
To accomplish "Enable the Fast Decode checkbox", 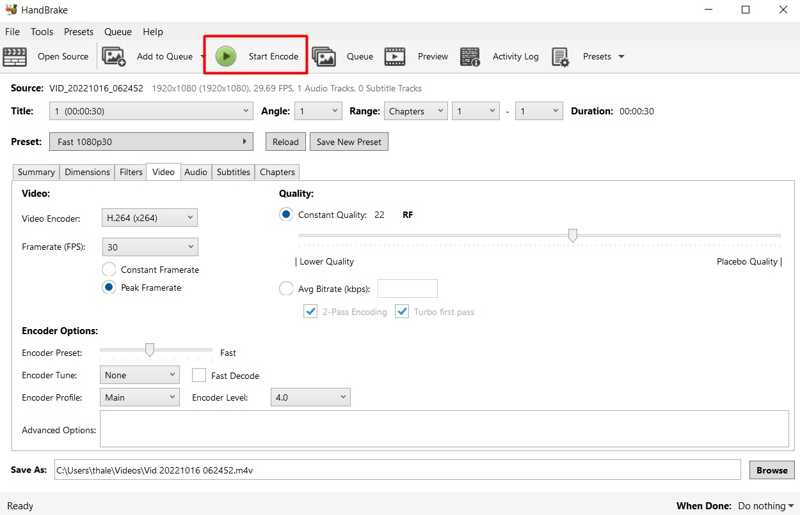I will (199, 376).
